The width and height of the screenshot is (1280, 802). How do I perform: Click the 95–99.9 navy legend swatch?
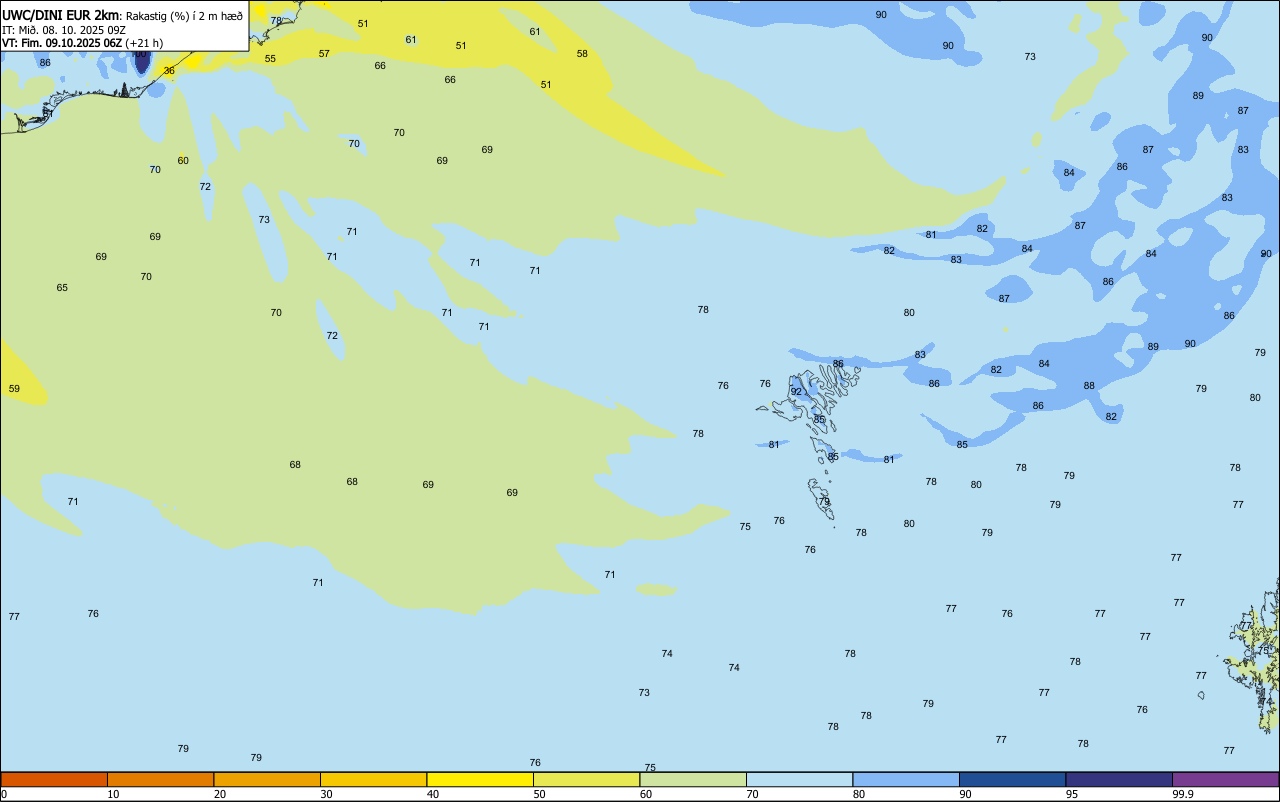click(x=1119, y=779)
